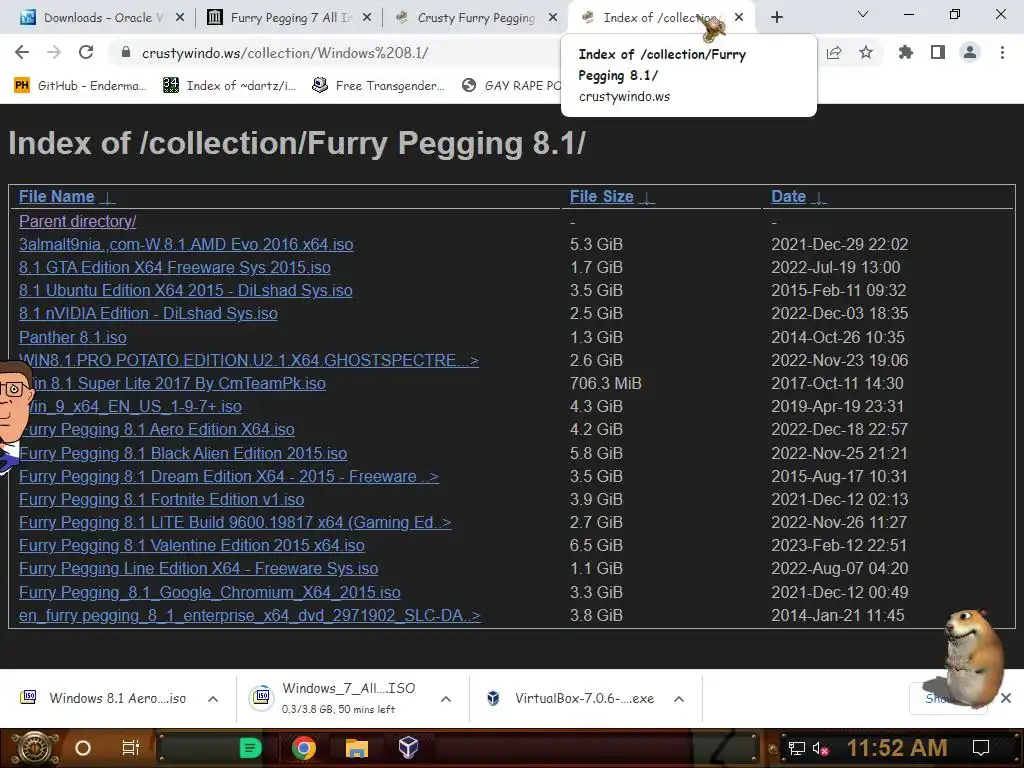Open network status in system tray
Screen dimensions: 1024x768
pos(797,748)
